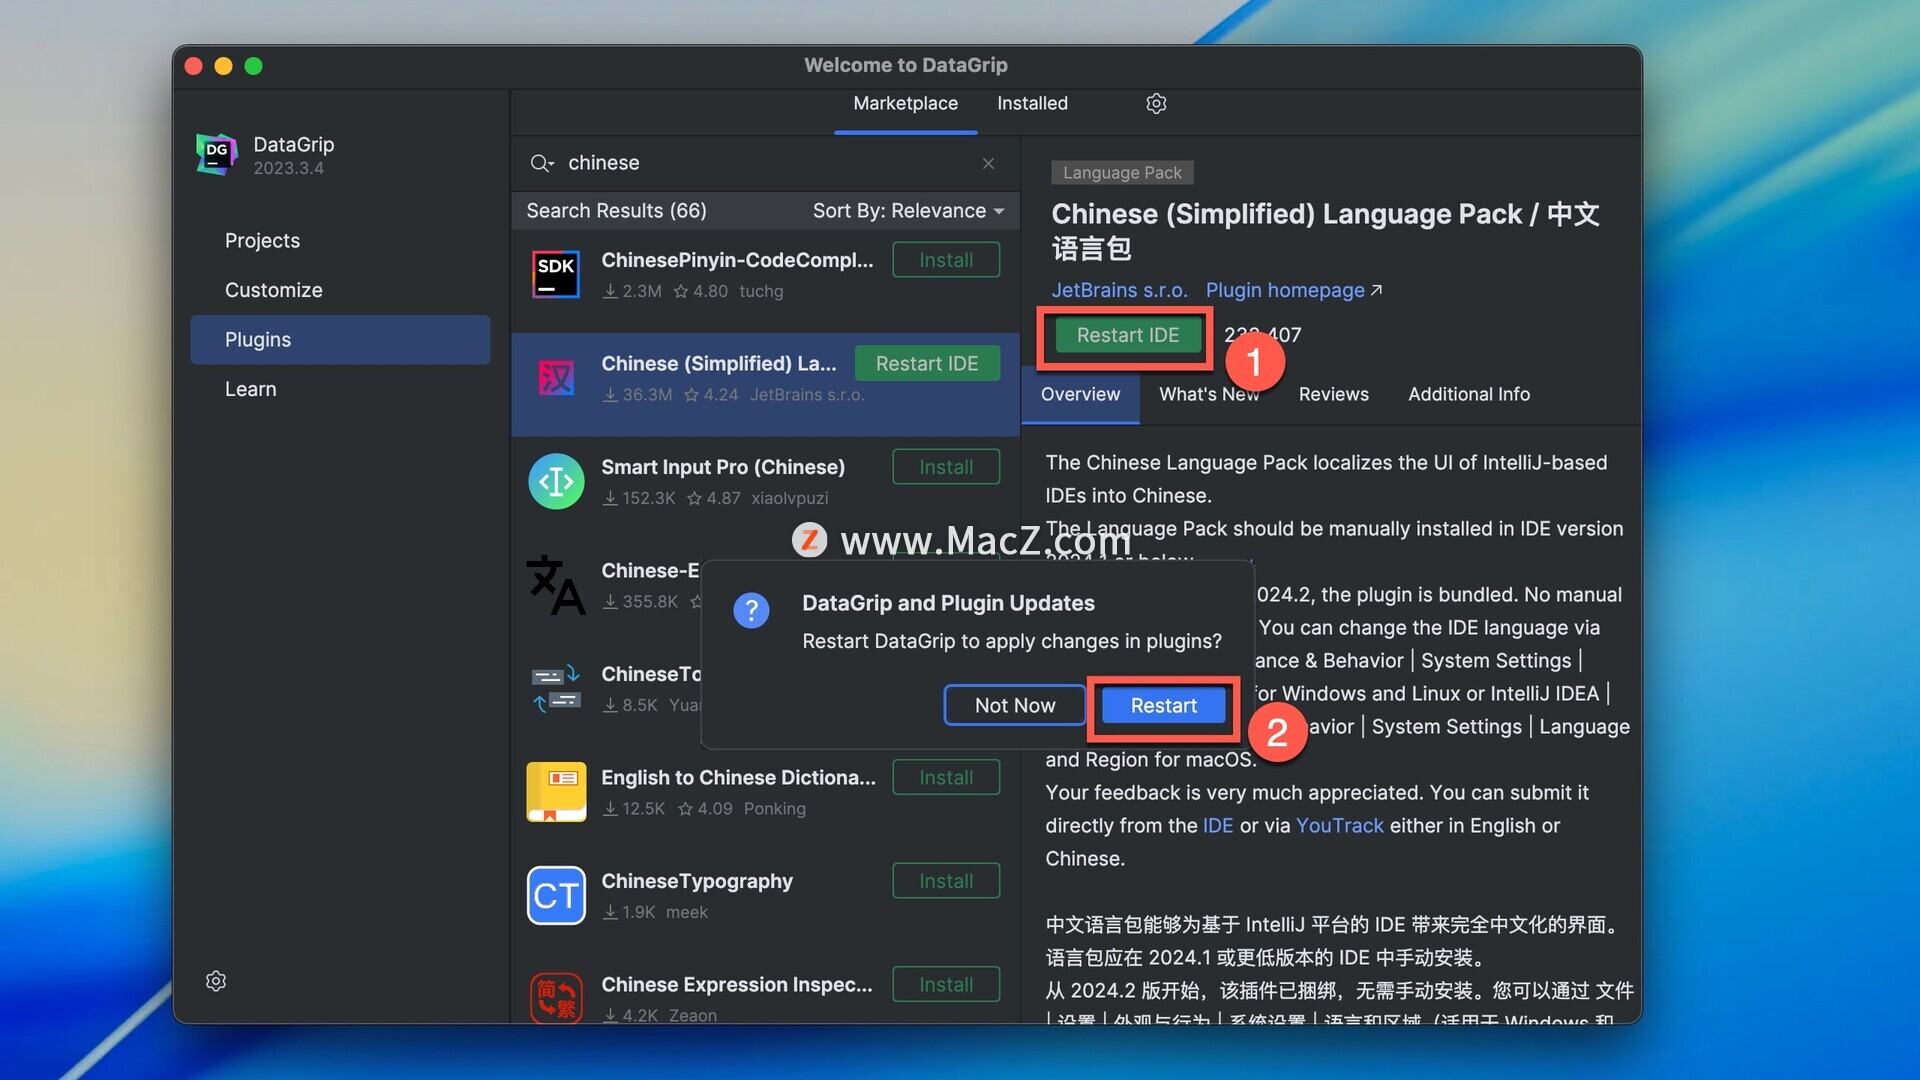Click the ChineseTo converter plugin icon
1920x1080 pixels.
(x=556, y=689)
